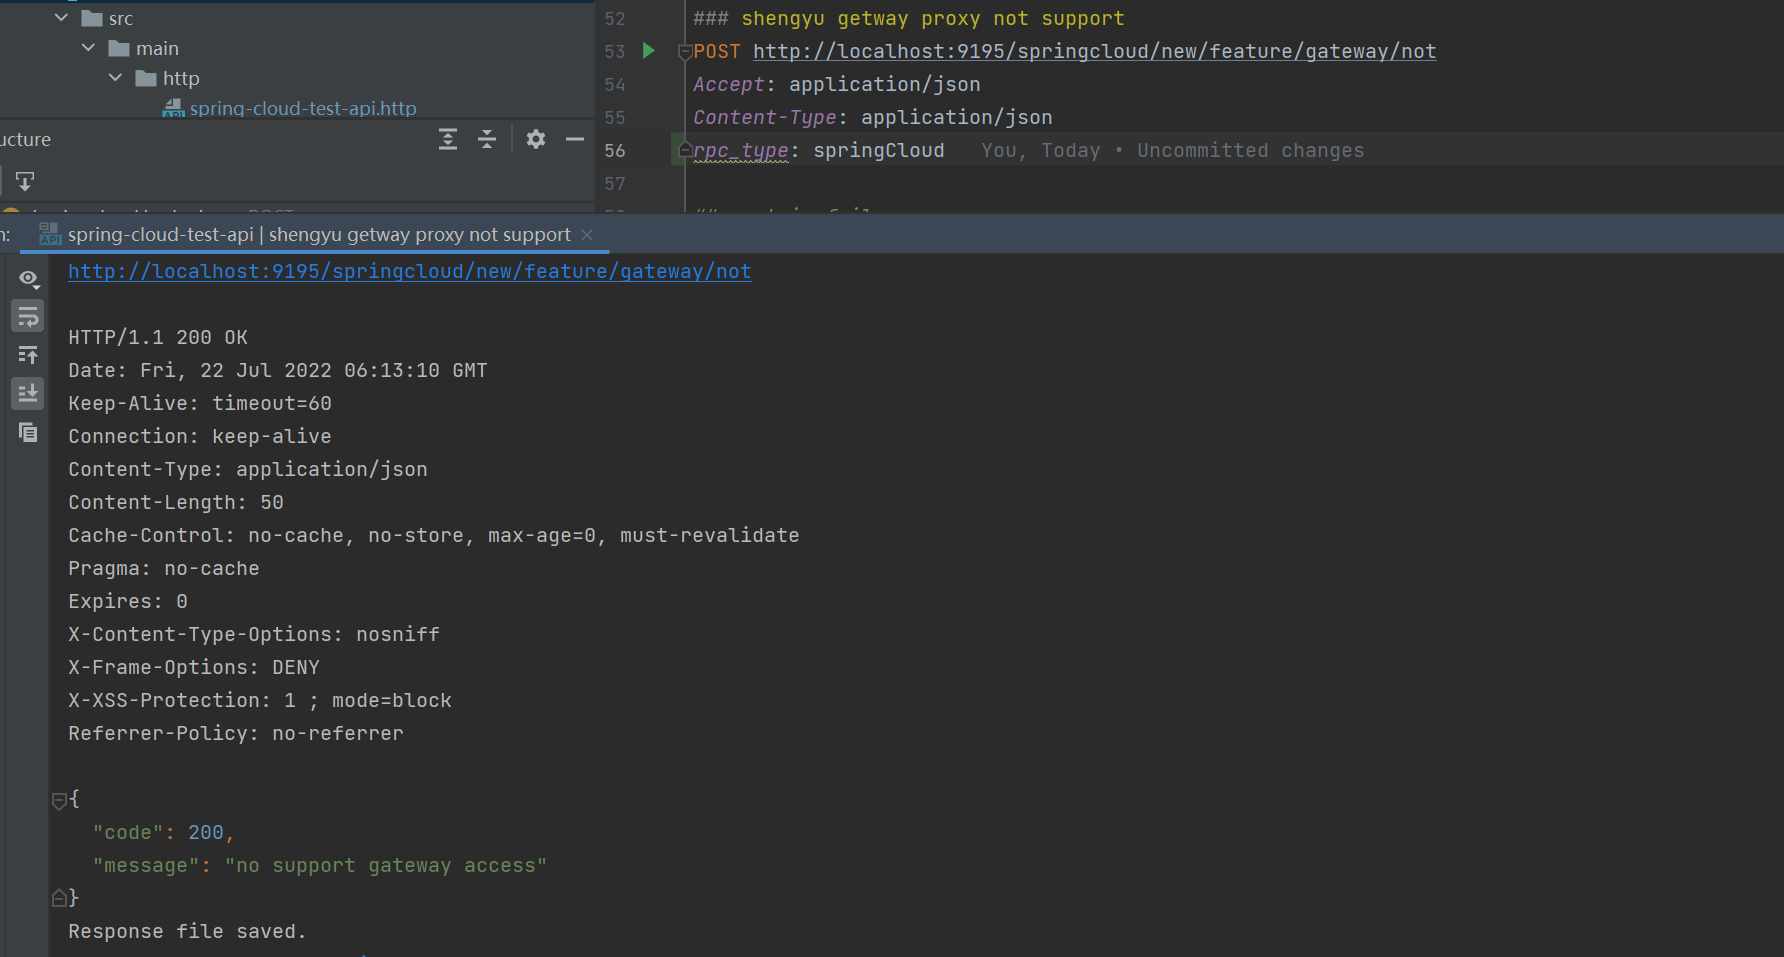Click Expand All icon in Structure panel
1784x957 pixels.
point(448,139)
